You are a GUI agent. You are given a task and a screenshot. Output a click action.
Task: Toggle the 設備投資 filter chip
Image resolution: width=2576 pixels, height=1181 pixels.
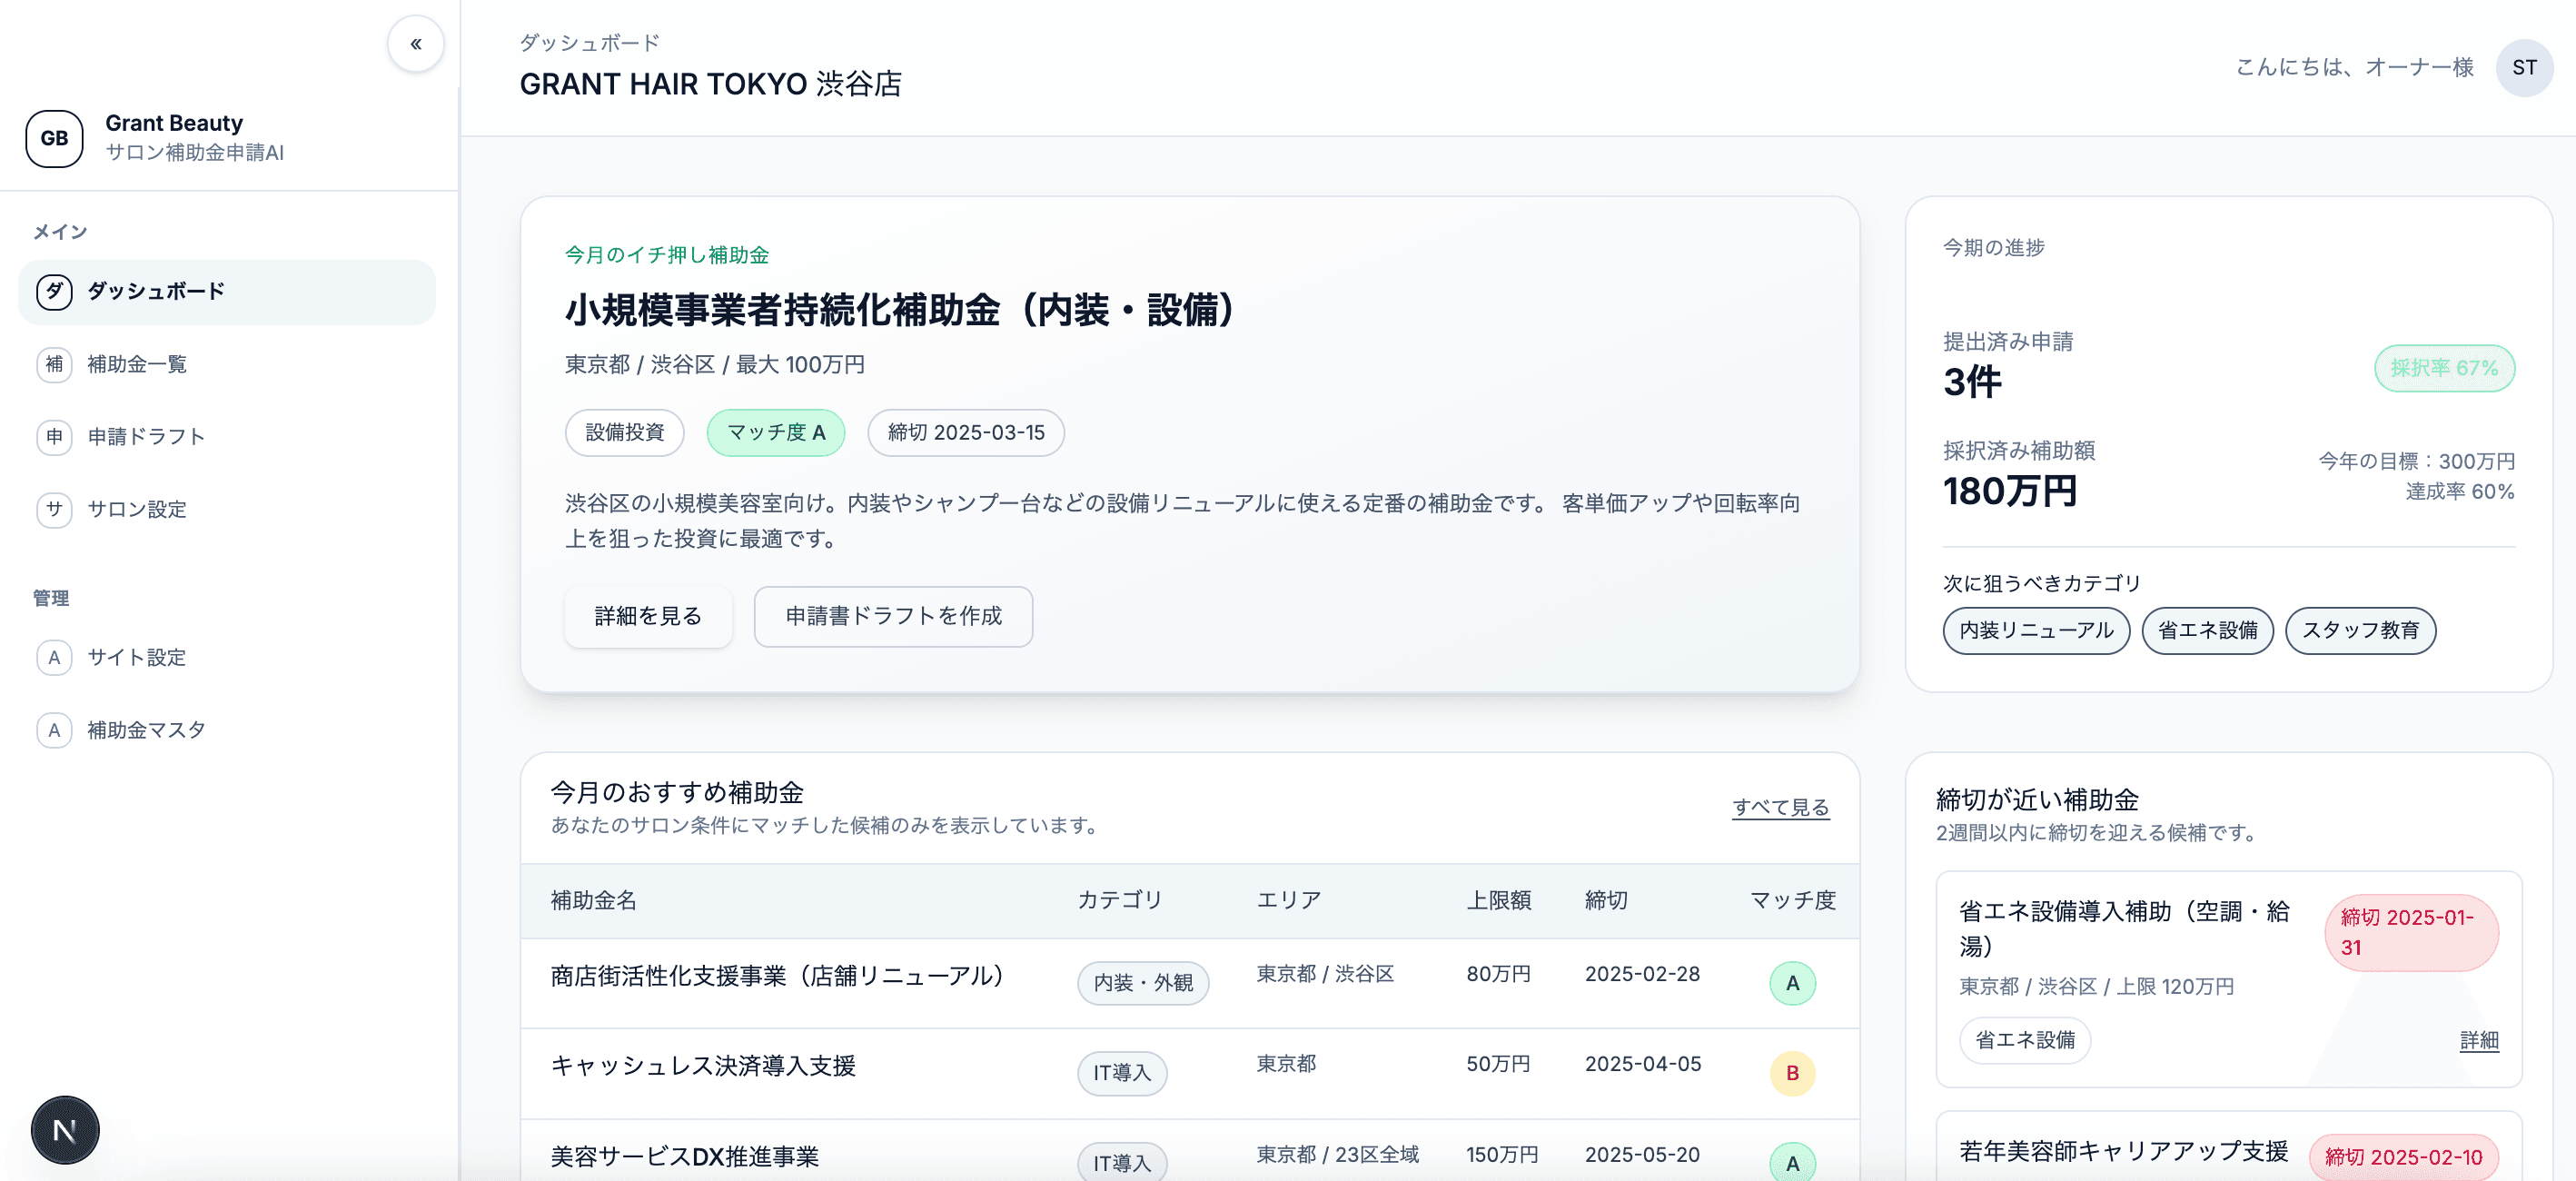pyautogui.click(x=623, y=432)
